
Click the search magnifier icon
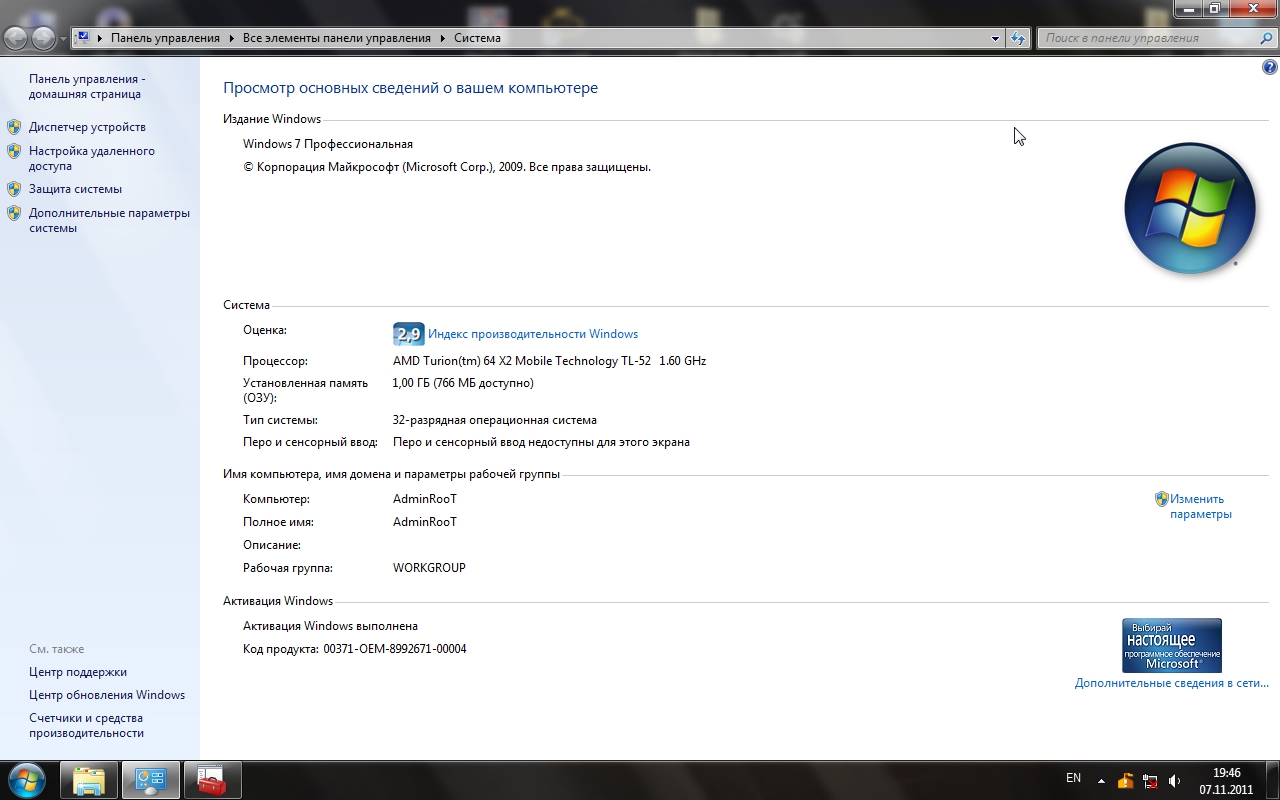[x=1266, y=38]
